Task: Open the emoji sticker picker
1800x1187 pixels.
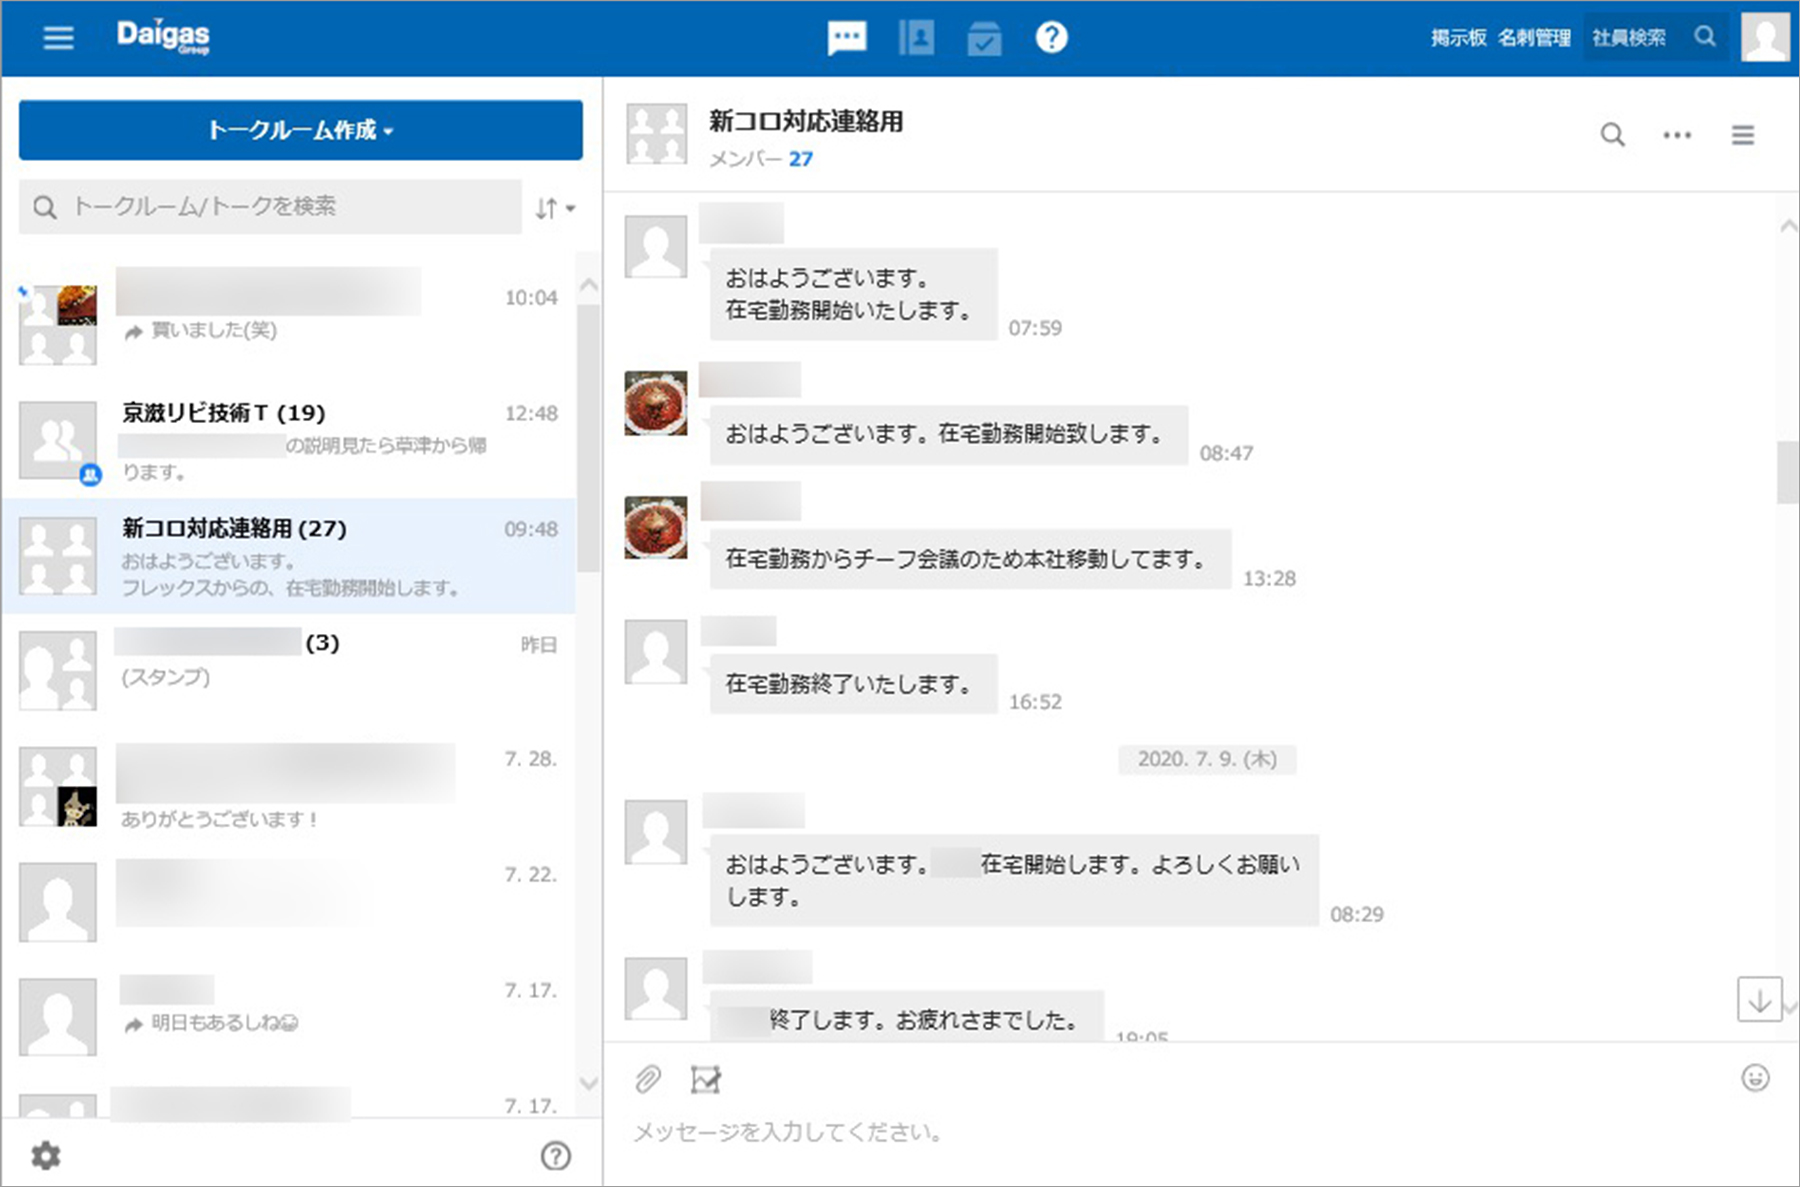Action: (x=1755, y=1078)
